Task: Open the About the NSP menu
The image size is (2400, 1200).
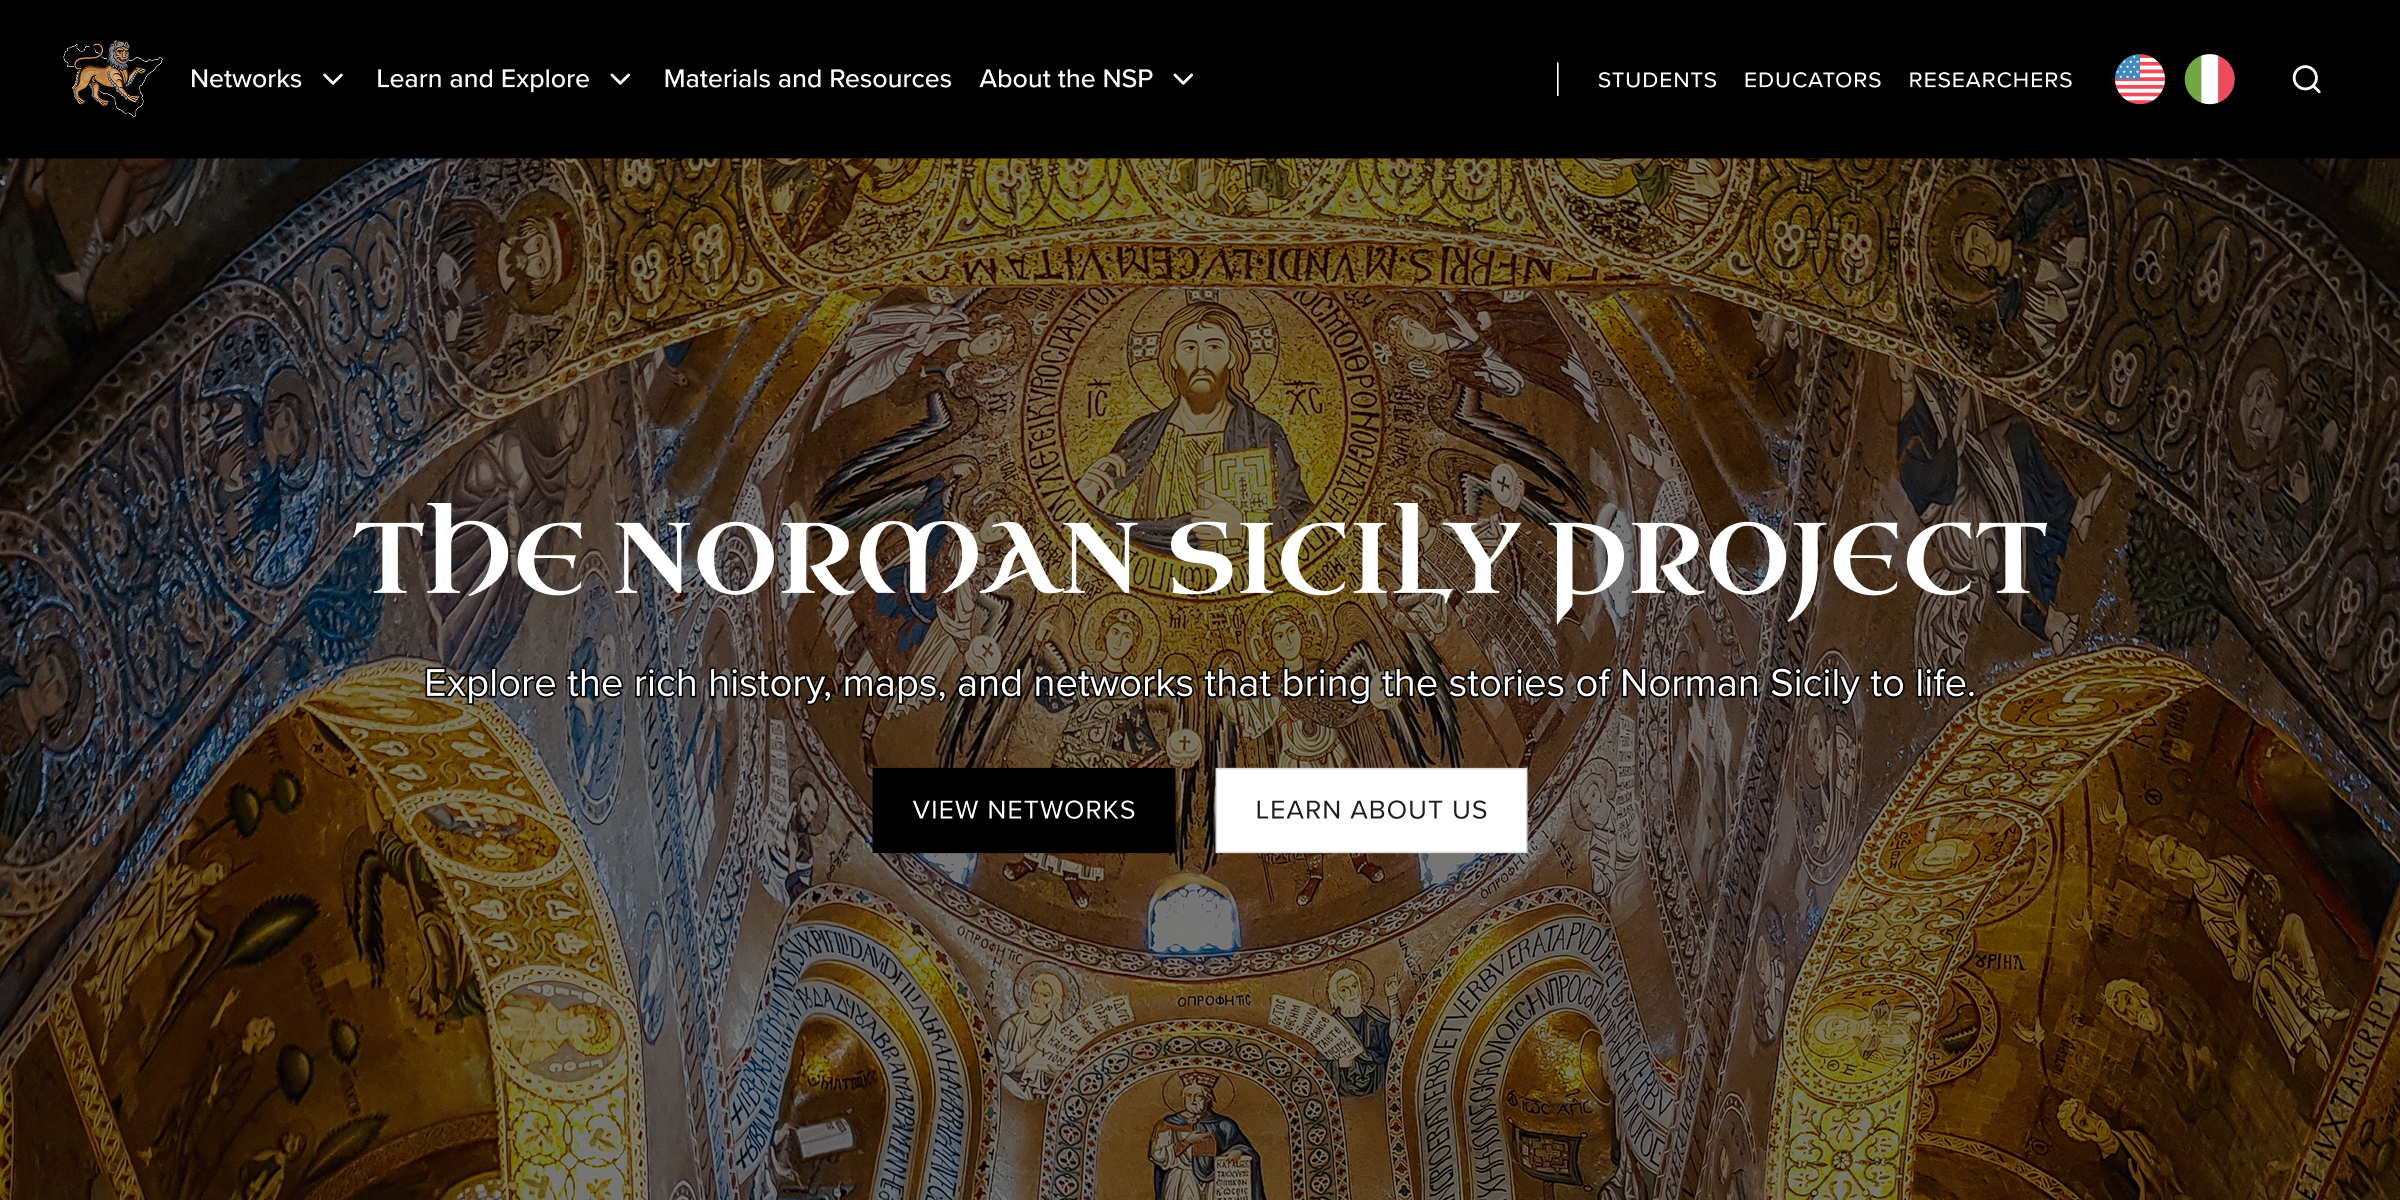Action: (1066, 79)
